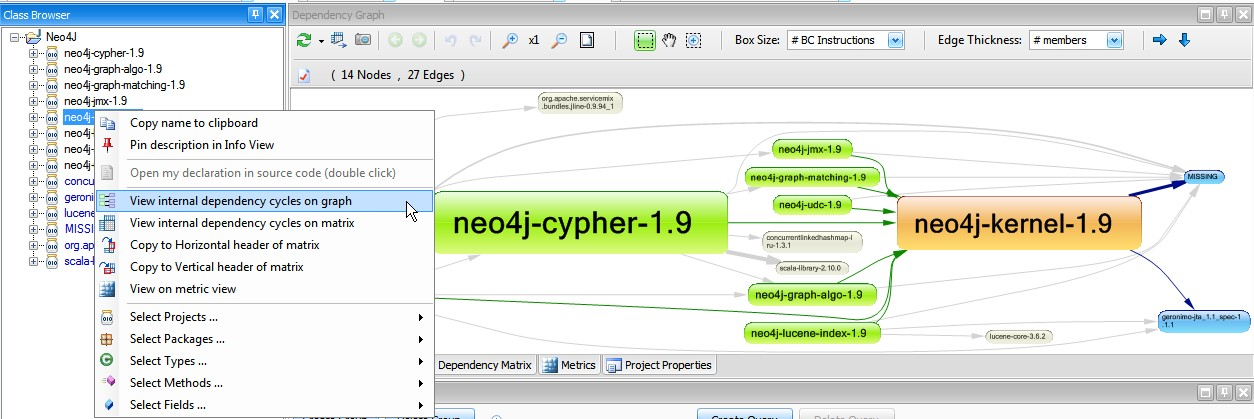
Task: Click the blue right arrow layout icon
Action: (x=1160, y=40)
